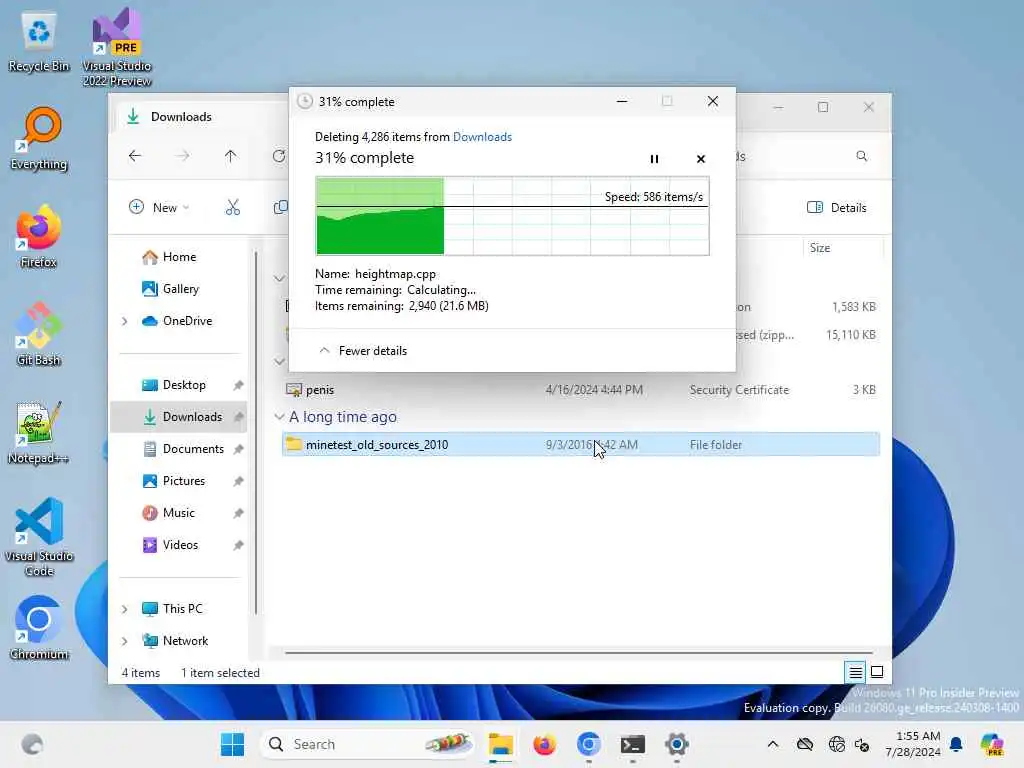Switch to large thumbnails view

[877, 671]
